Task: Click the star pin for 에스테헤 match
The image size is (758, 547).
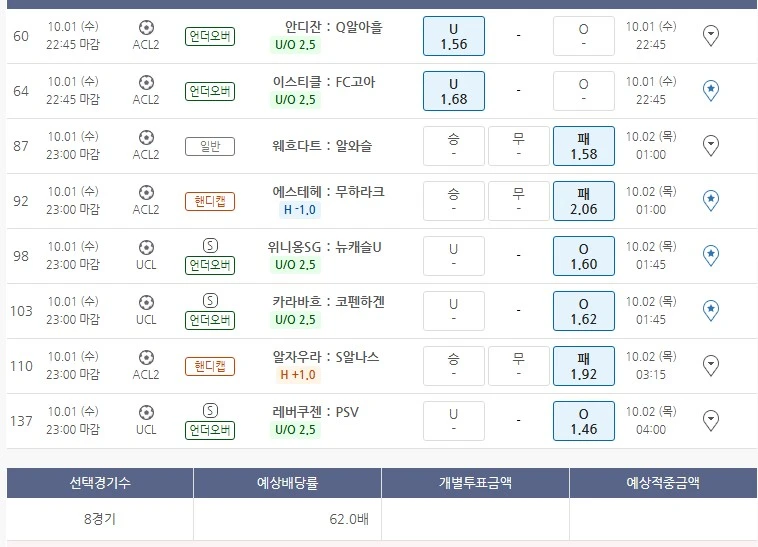Action: [711, 201]
